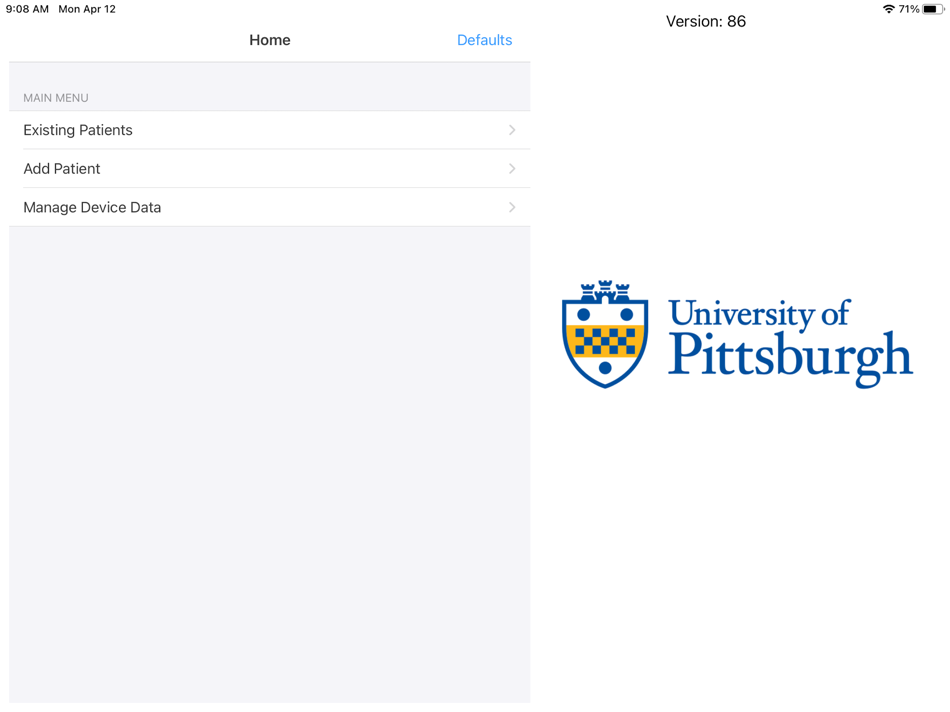The image size is (950, 712).
Task: Tap chevron beside Existing Patients
Action: tap(512, 130)
